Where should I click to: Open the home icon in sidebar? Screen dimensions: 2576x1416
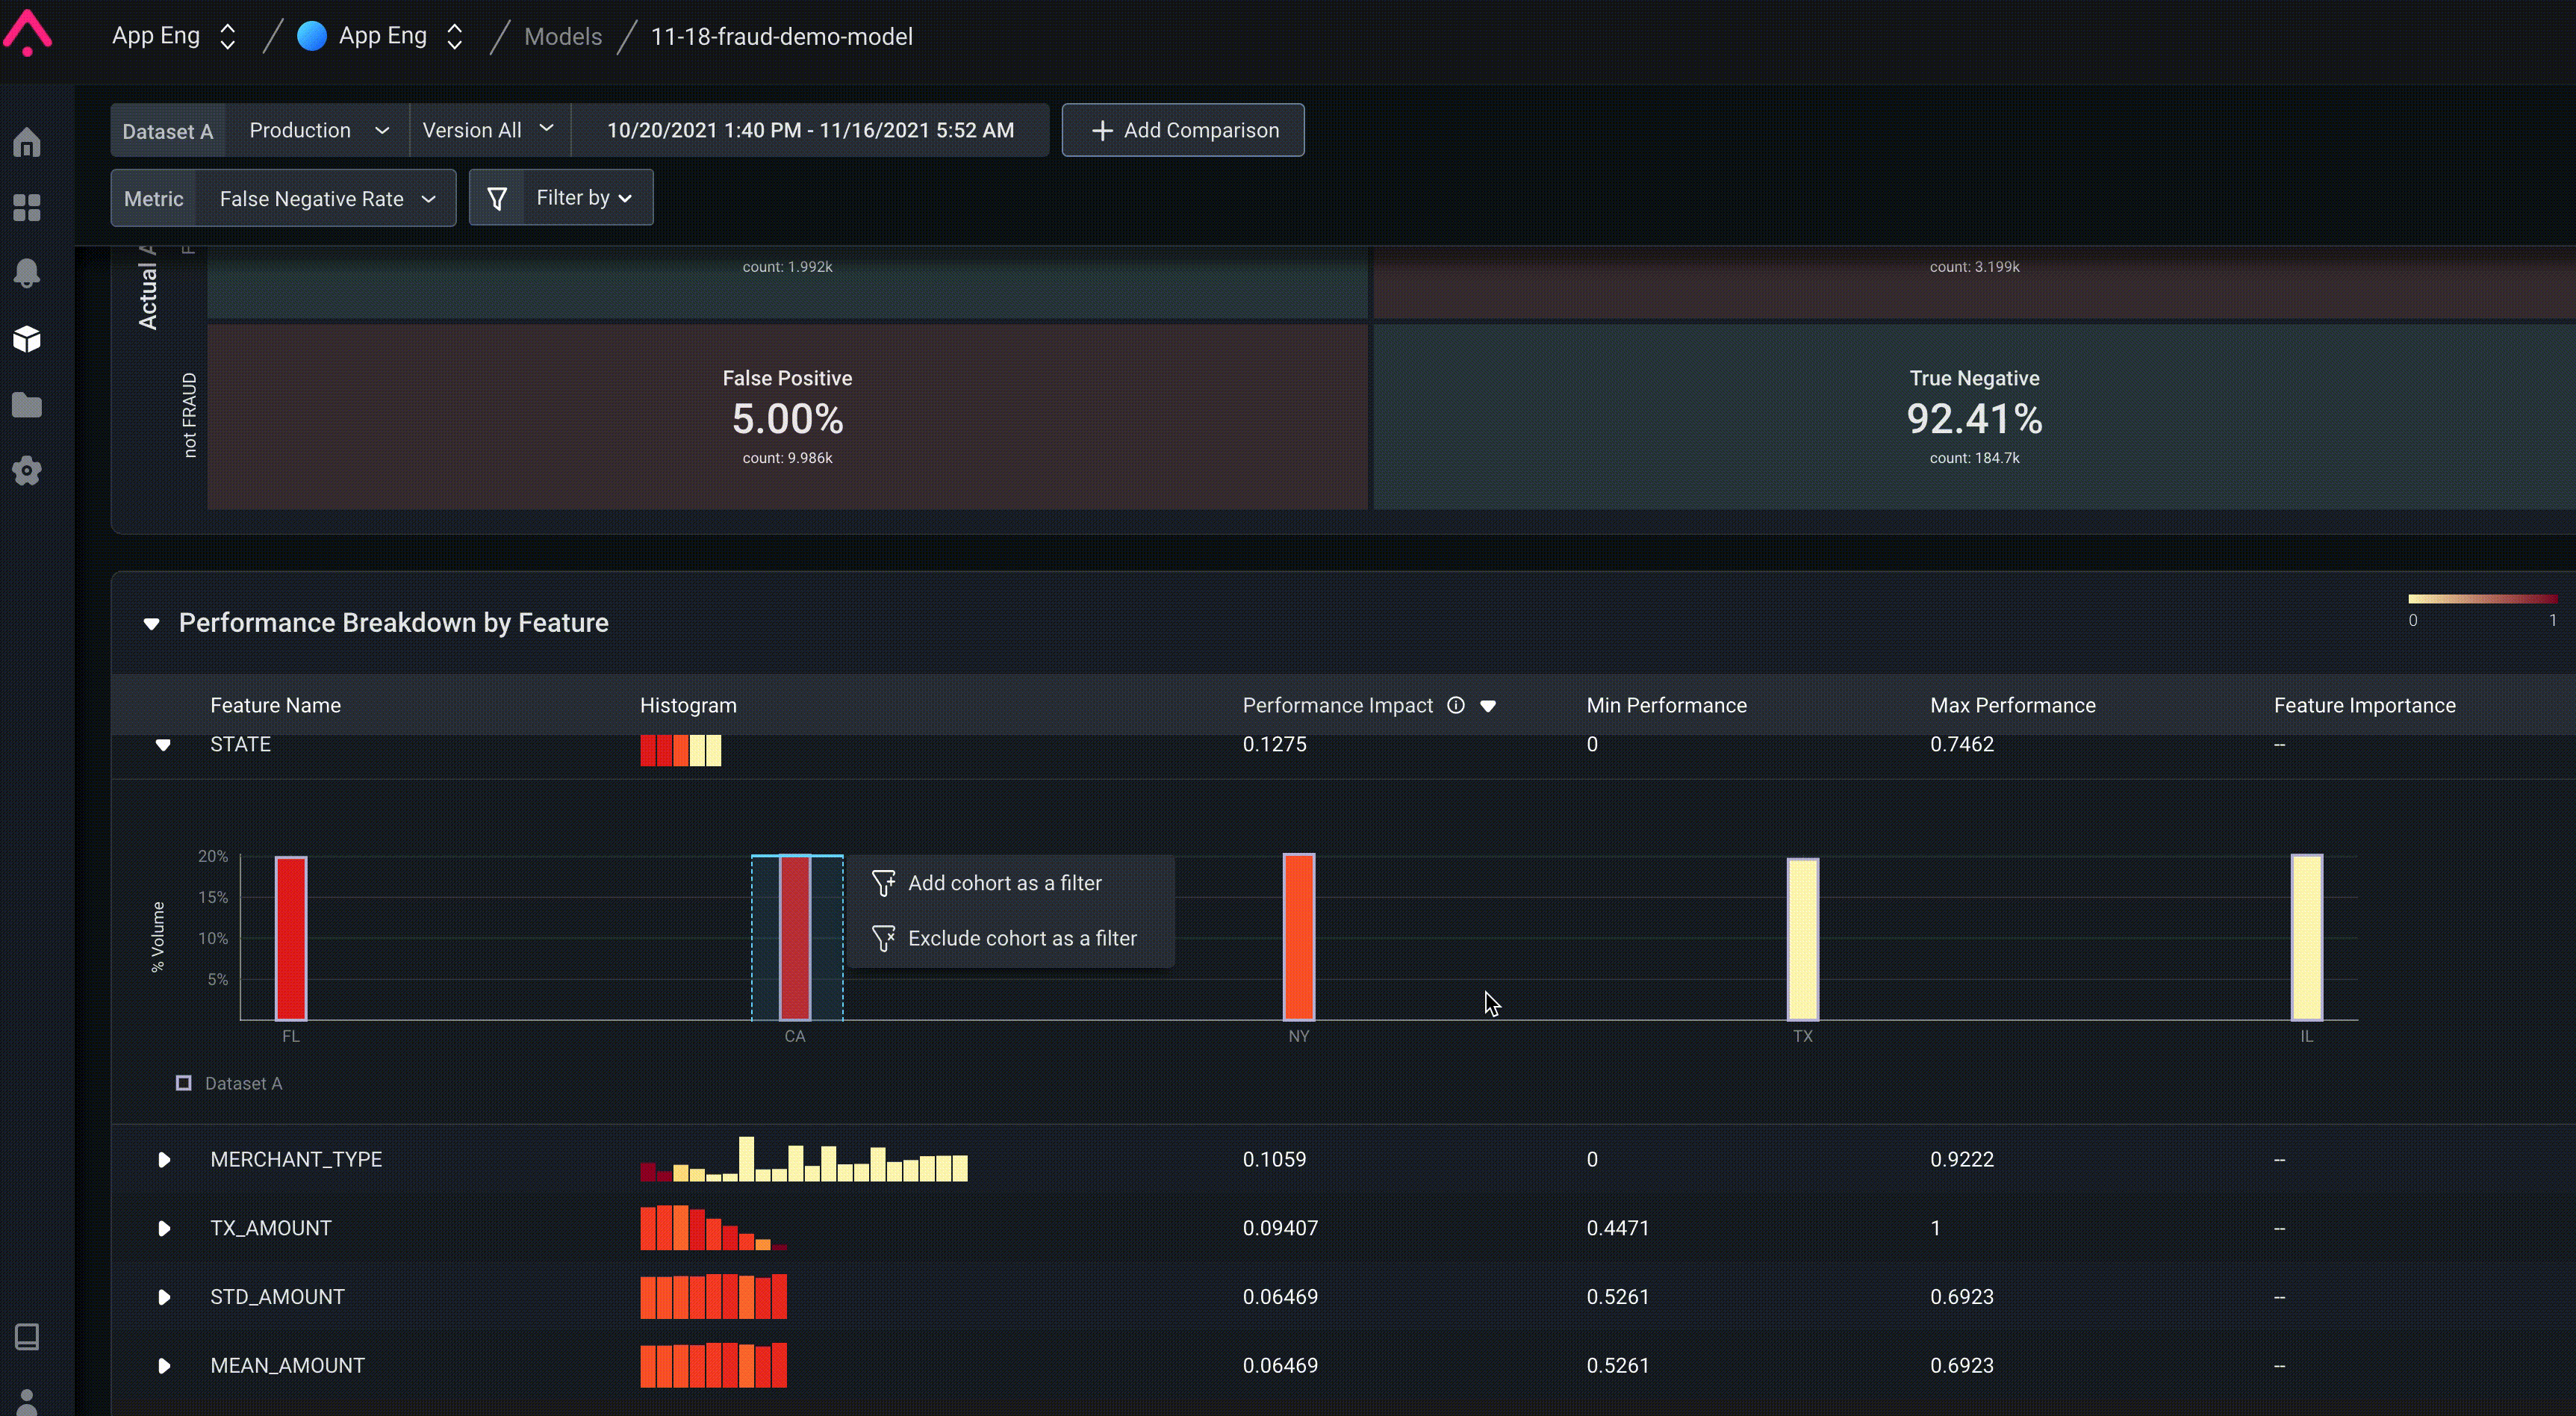[27, 143]
